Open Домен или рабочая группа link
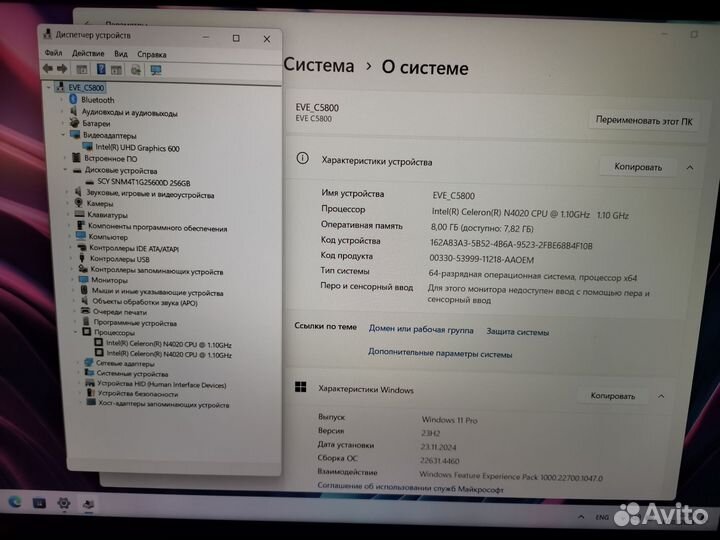 [421, 329]
